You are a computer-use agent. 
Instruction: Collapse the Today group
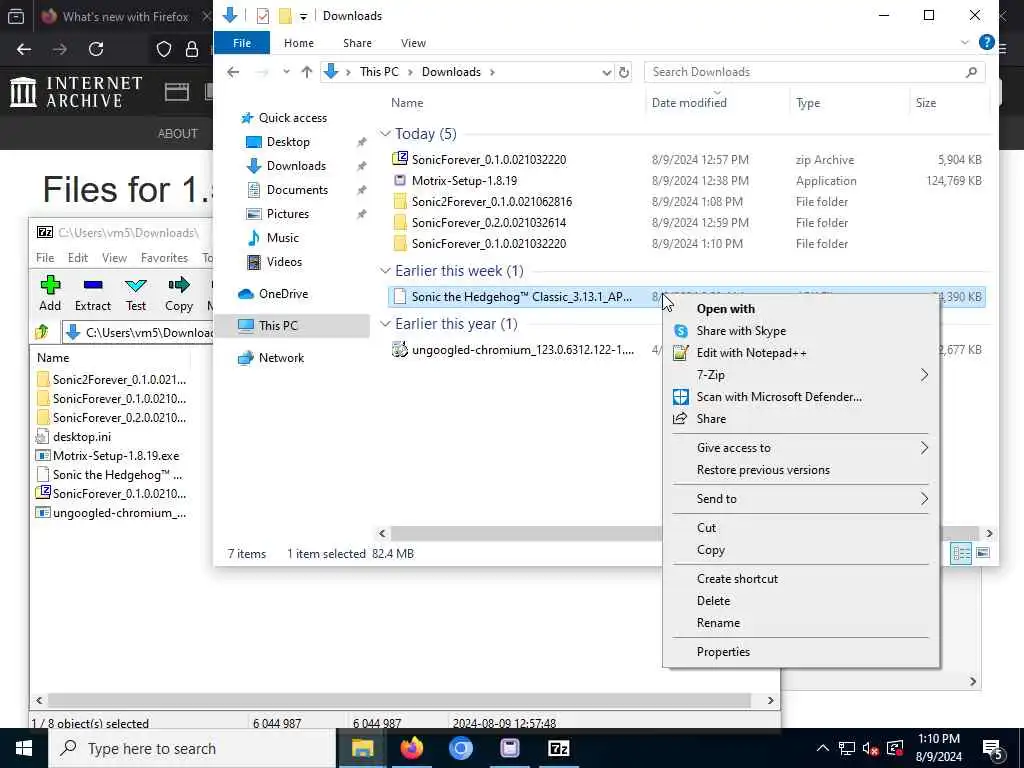coord(385,134)
